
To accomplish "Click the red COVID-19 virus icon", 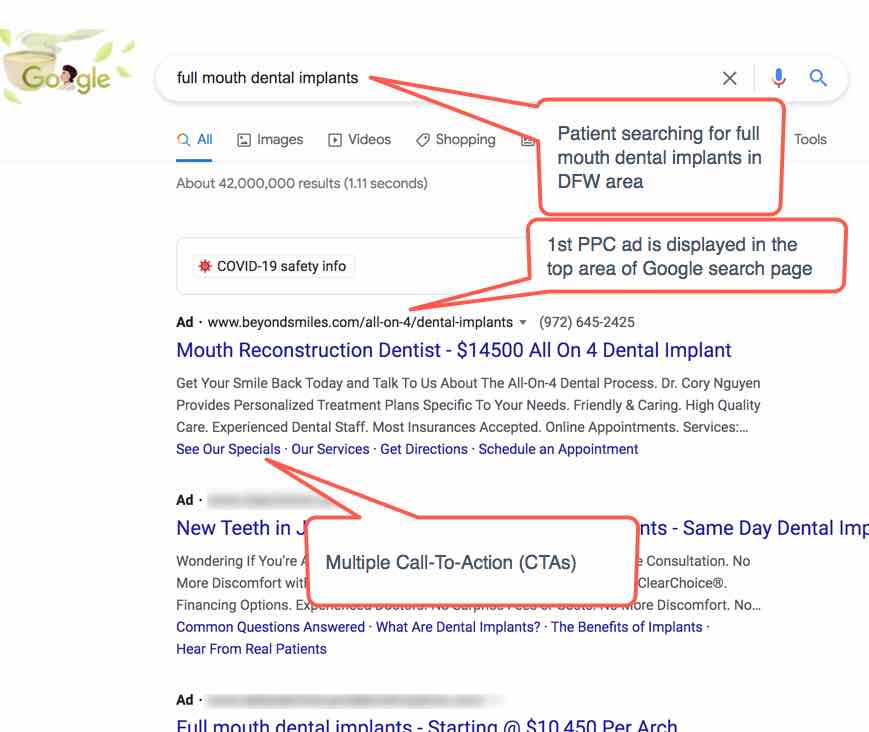I will (205, 267).
